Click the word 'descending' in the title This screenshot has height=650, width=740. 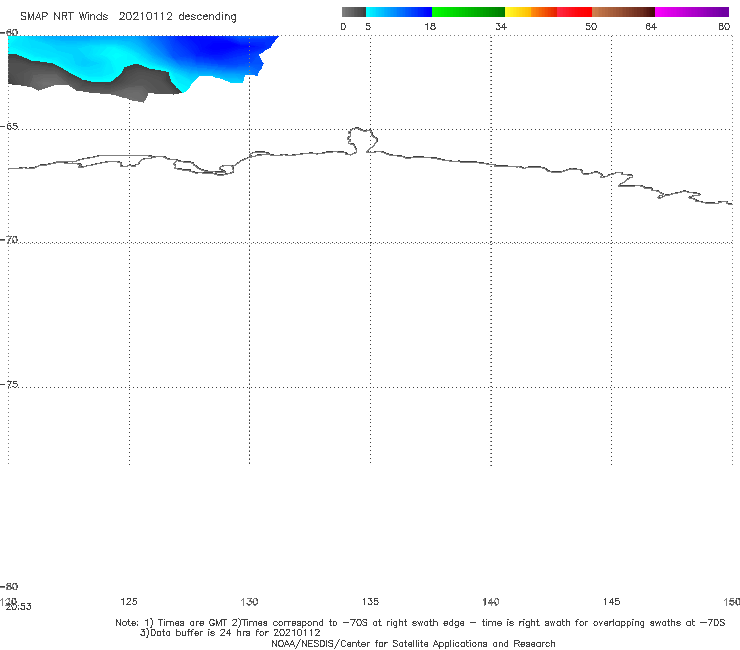[x=208, y=17]
